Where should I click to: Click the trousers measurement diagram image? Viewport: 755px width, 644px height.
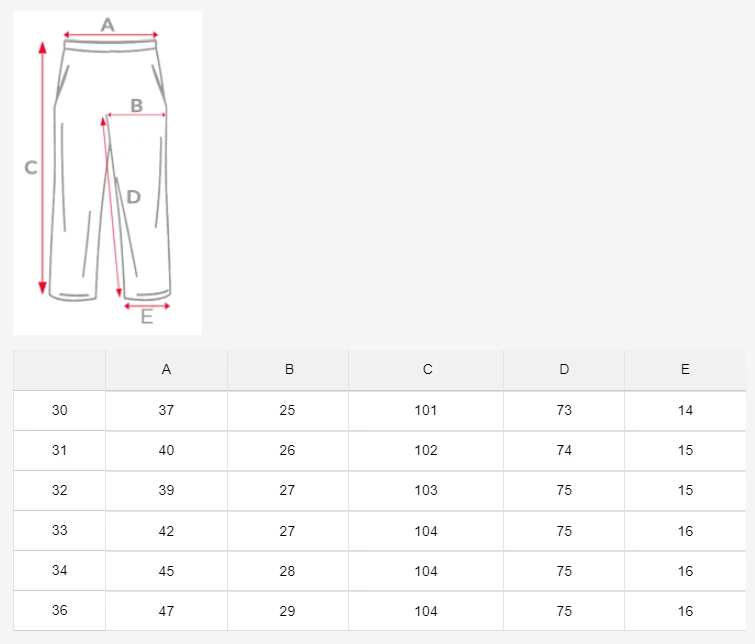107,172
